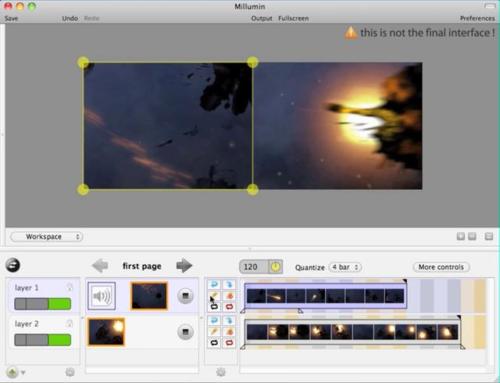Open the gear settings below timeline icons
500x383 pixels.
(221, 372)
